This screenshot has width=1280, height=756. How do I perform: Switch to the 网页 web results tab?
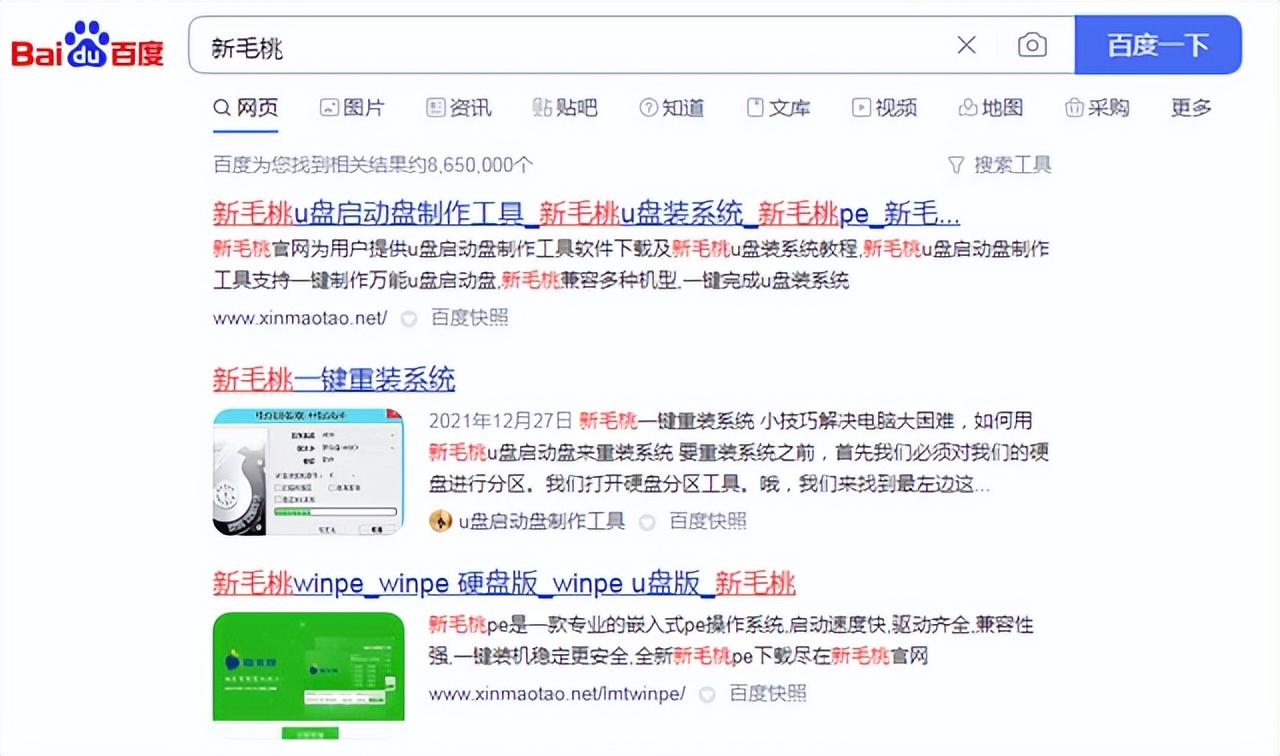[245, 107]
